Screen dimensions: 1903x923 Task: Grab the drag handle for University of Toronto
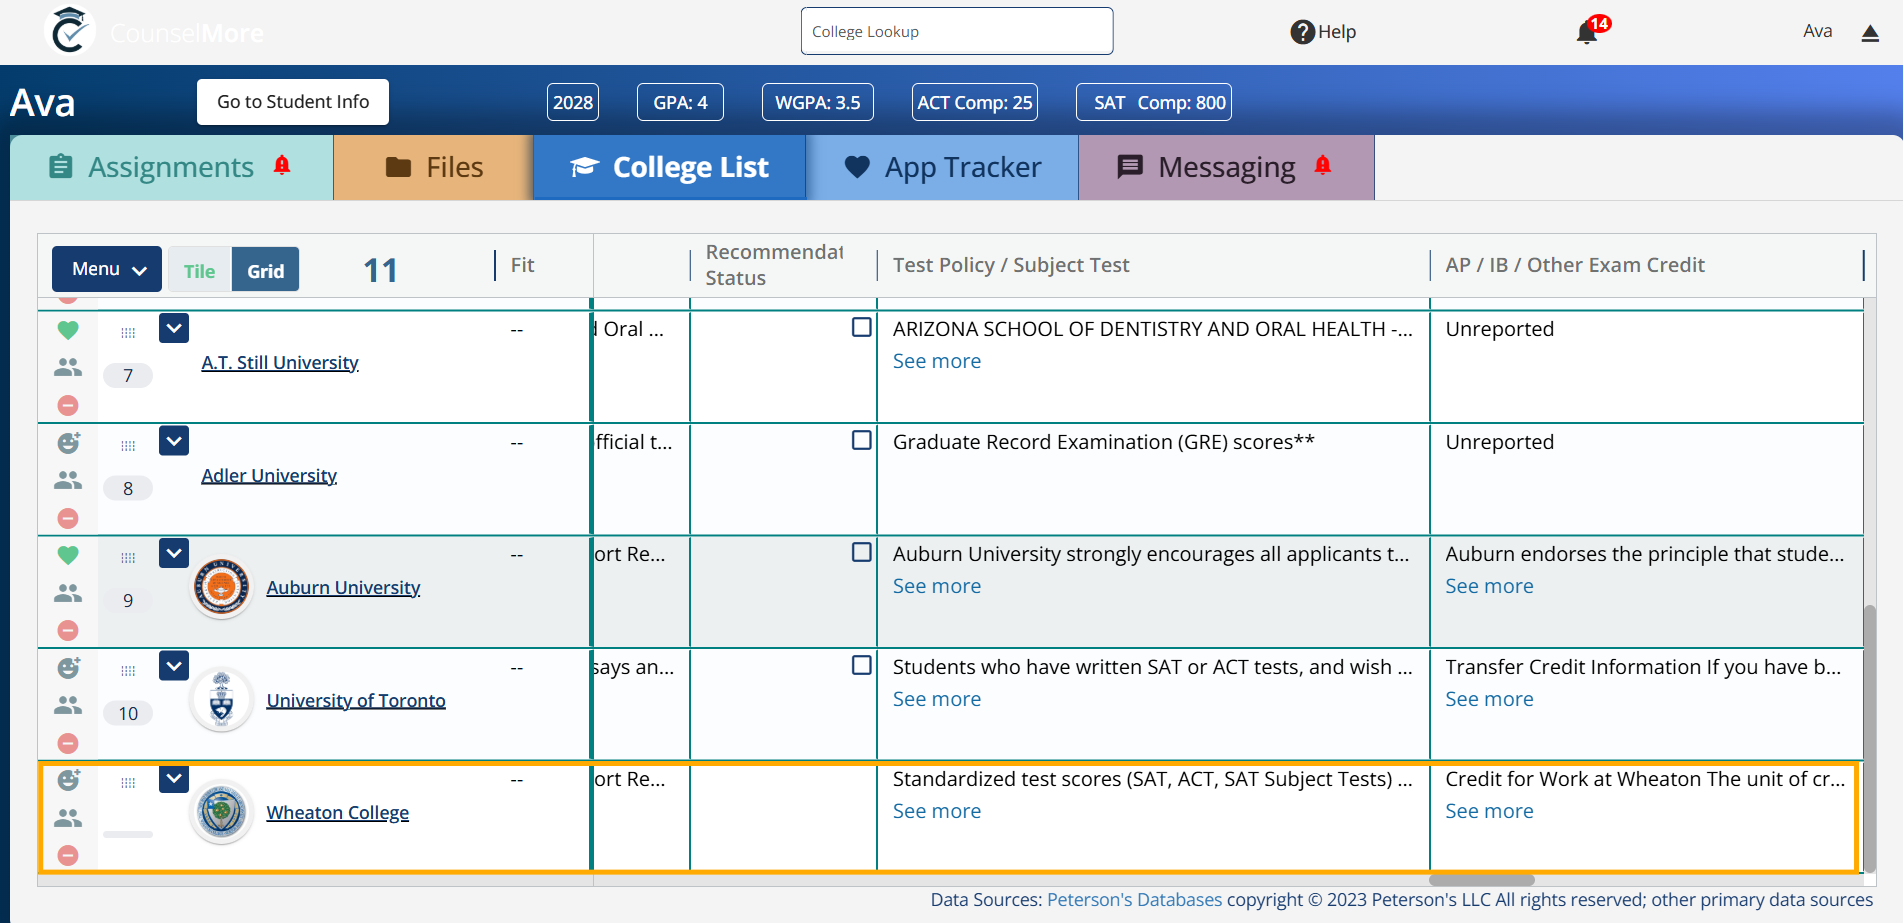(x=128, y=671)
